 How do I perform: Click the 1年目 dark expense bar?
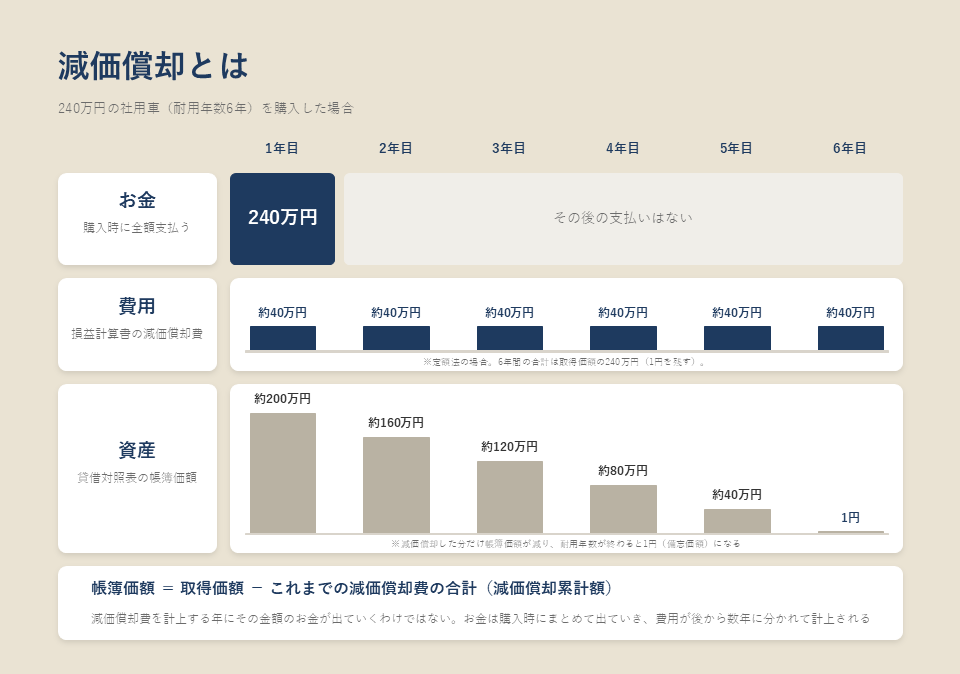point(283,338)
